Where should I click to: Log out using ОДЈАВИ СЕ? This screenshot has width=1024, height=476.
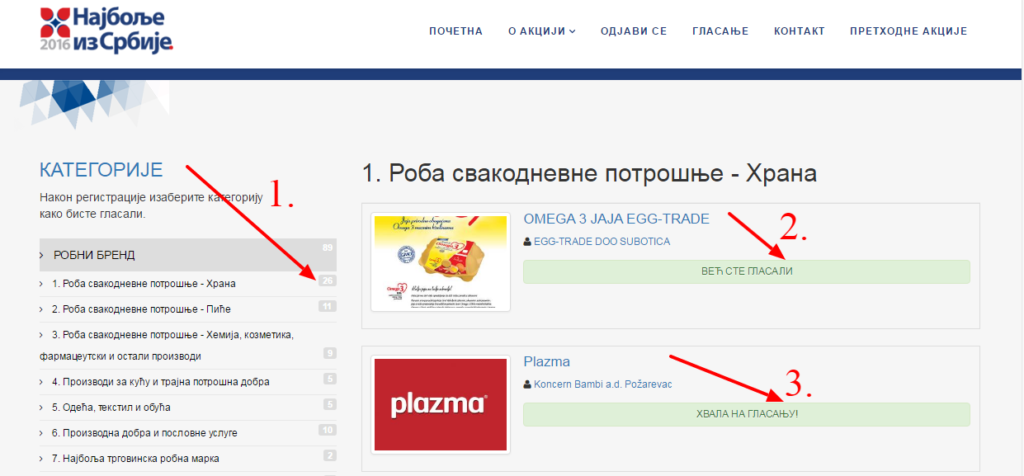(633, 31)
